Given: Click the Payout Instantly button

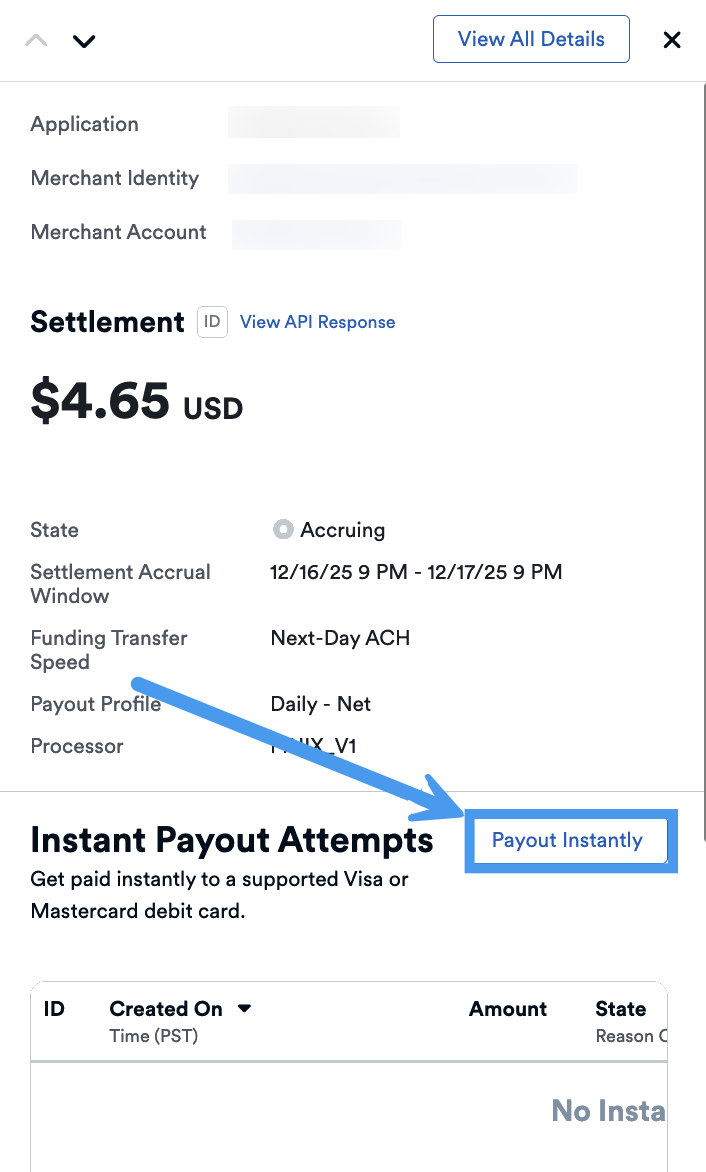Looking at the screenshot, I should coord(570,841).
